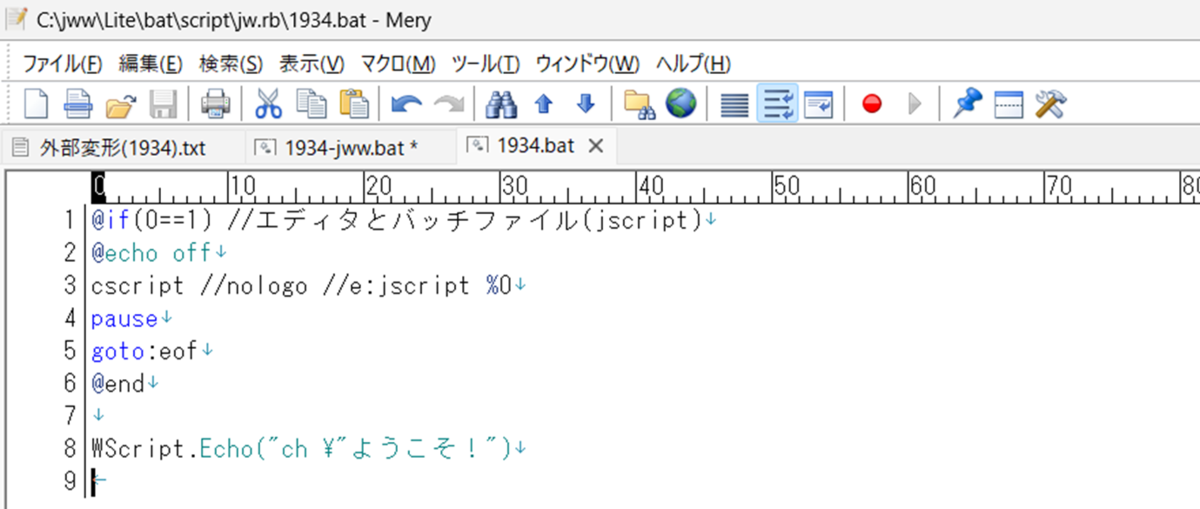Place cursor at end-of-file marker on line 9
Image resolution: width=1200 pixels, height=509 pixels.
point(98,482)
